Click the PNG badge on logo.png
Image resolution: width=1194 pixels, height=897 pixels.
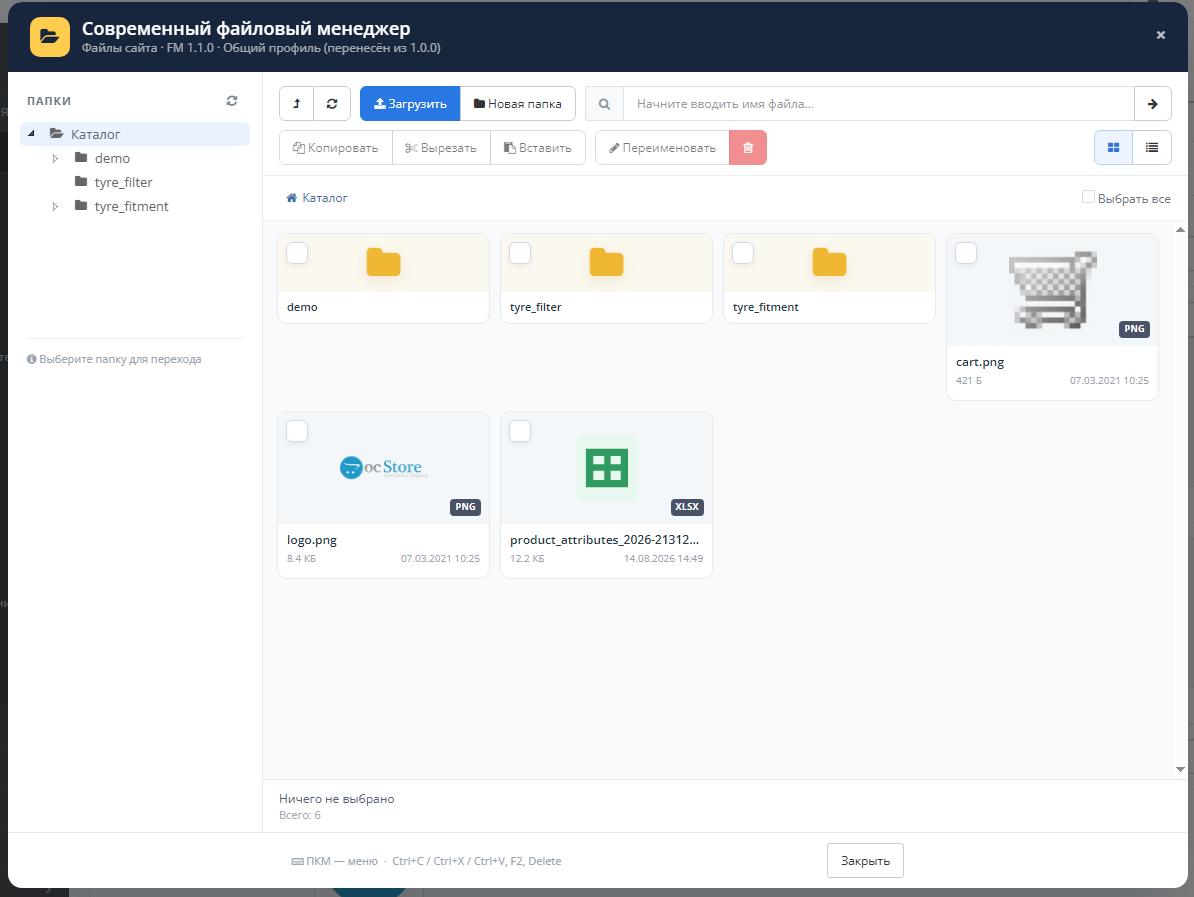click(465, 506)
